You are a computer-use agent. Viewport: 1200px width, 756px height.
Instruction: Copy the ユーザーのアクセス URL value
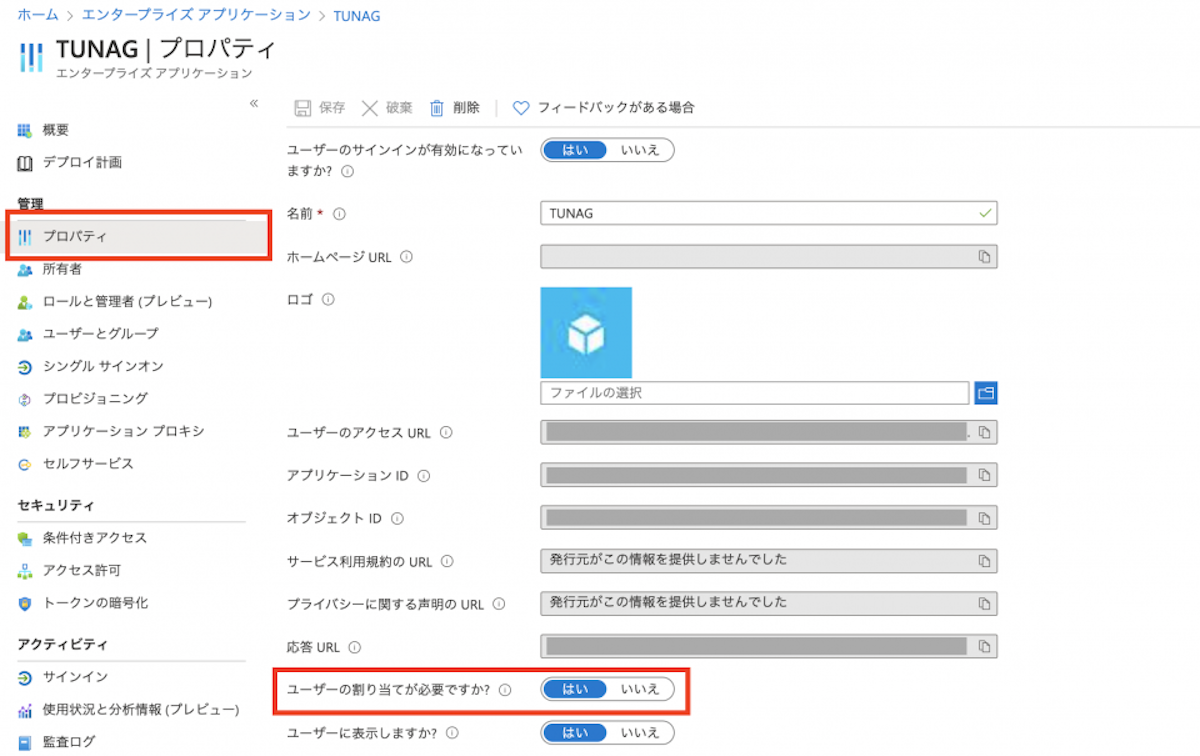click(984, 432)
